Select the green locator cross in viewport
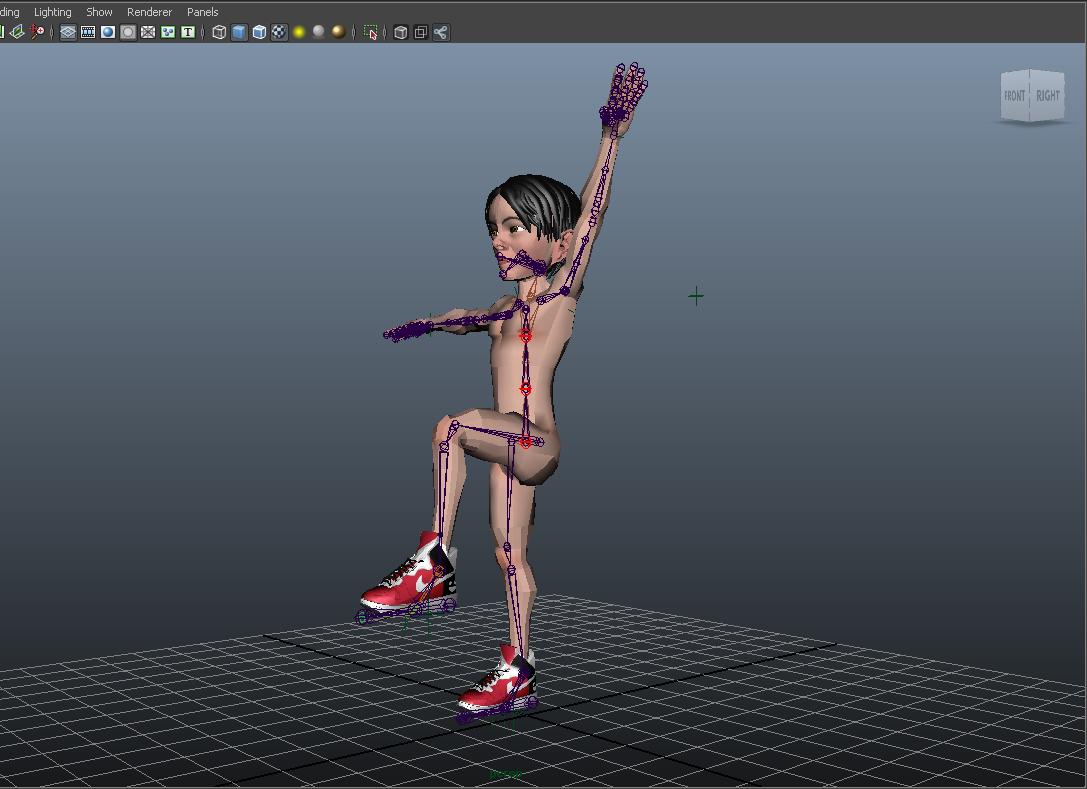The height and width of the screenshot is (789, 1087). click(x=696, y=296)
